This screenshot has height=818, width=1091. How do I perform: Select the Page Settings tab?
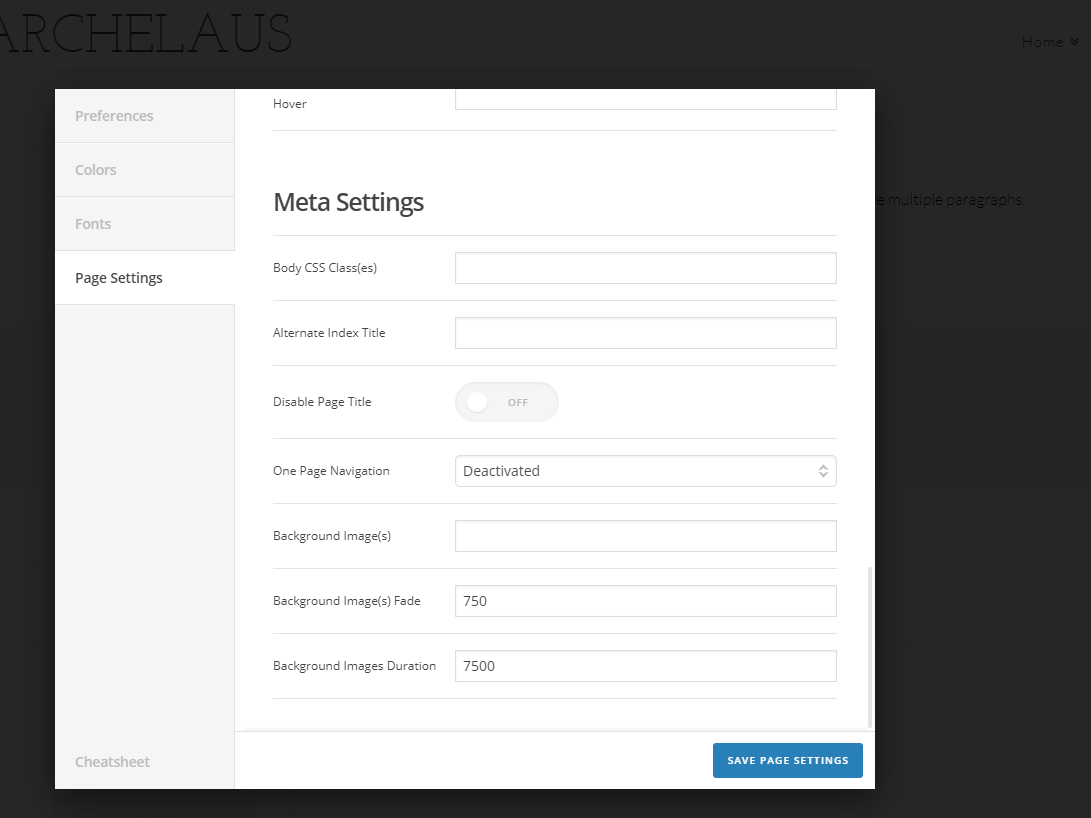(119, 278)
